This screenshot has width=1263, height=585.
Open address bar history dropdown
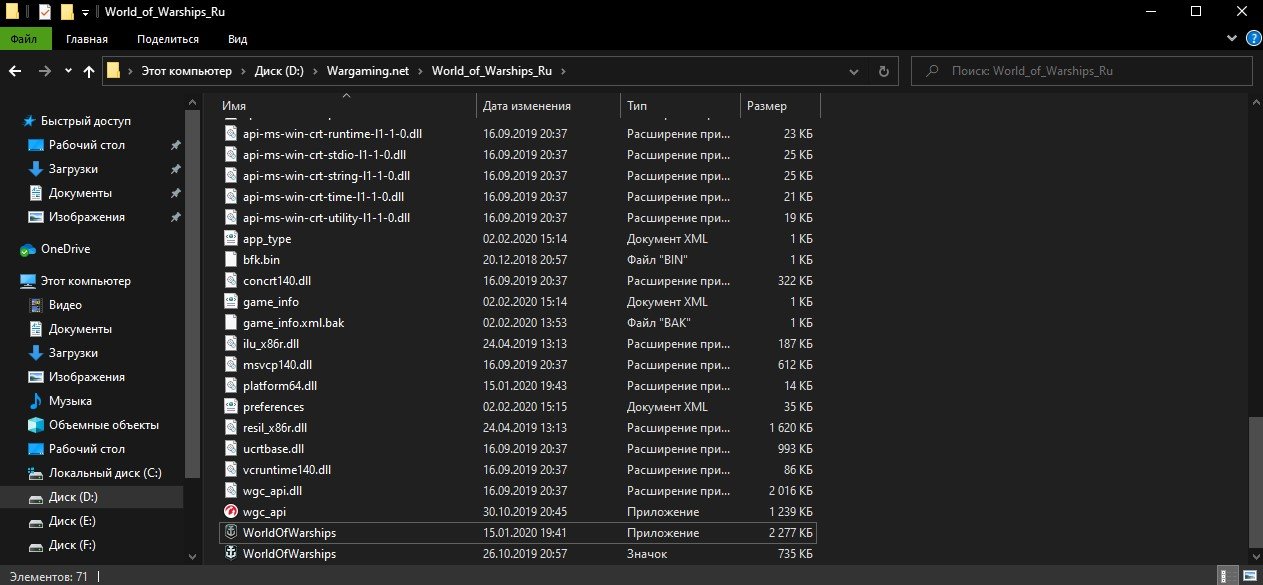click(x=855, y=71)
